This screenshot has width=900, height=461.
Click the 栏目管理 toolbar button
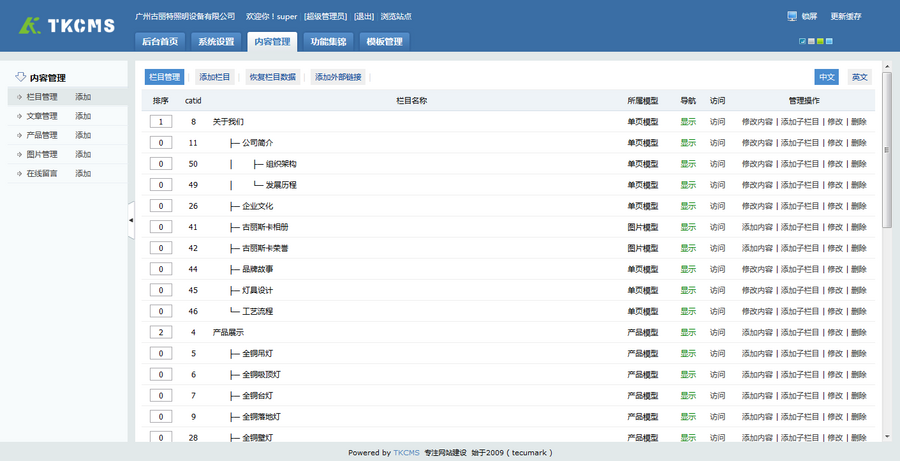click(165, 77)
